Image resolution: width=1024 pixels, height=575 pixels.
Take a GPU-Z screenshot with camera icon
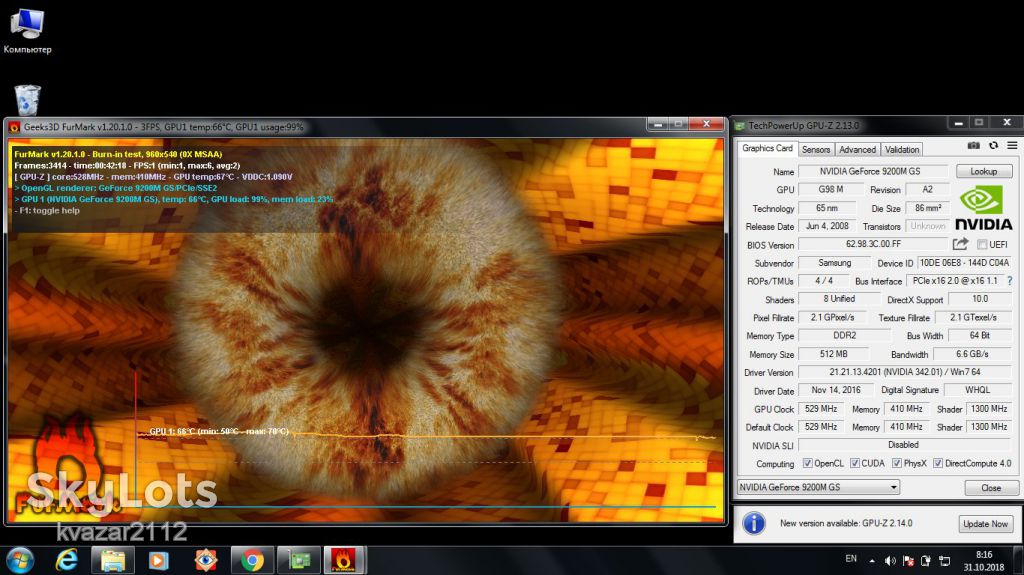click(973, 146)
